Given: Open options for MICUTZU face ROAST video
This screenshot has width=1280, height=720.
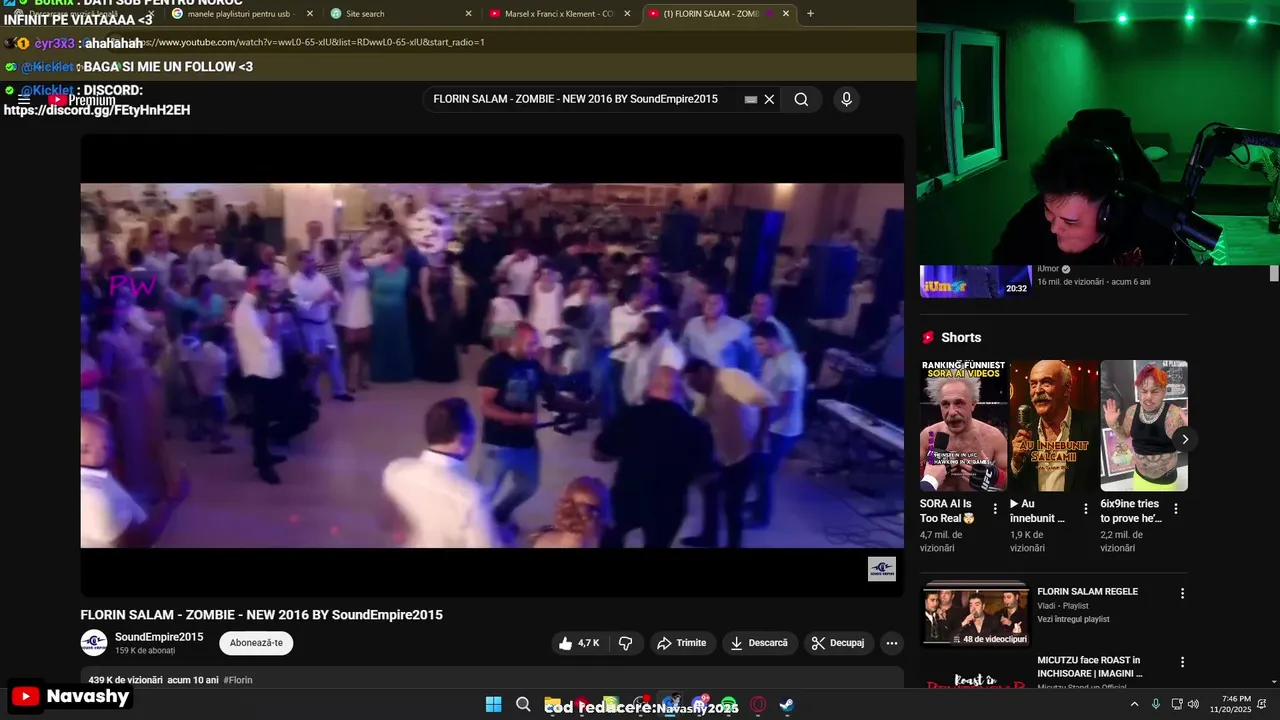Looking at the screenshot, I should [x=1182, y=662].
